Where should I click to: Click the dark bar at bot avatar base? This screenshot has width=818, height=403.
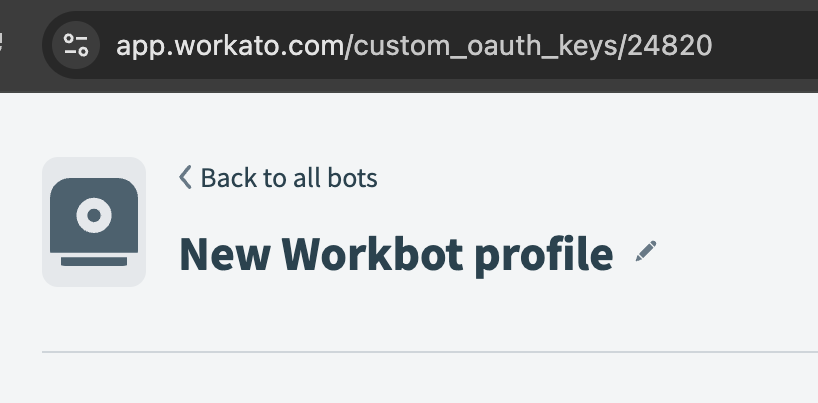coord(94,261)
